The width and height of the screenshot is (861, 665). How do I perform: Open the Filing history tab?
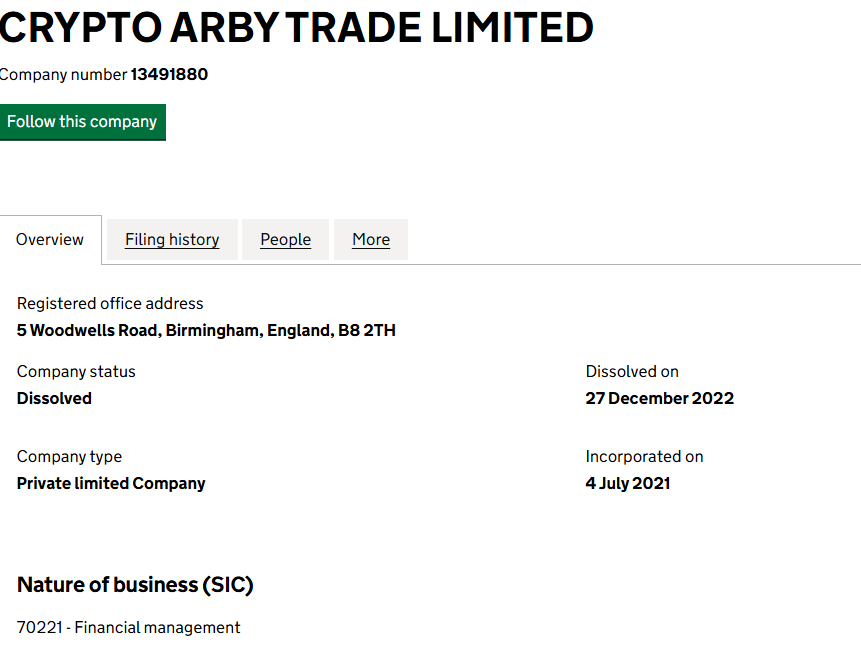click(172, 240)
